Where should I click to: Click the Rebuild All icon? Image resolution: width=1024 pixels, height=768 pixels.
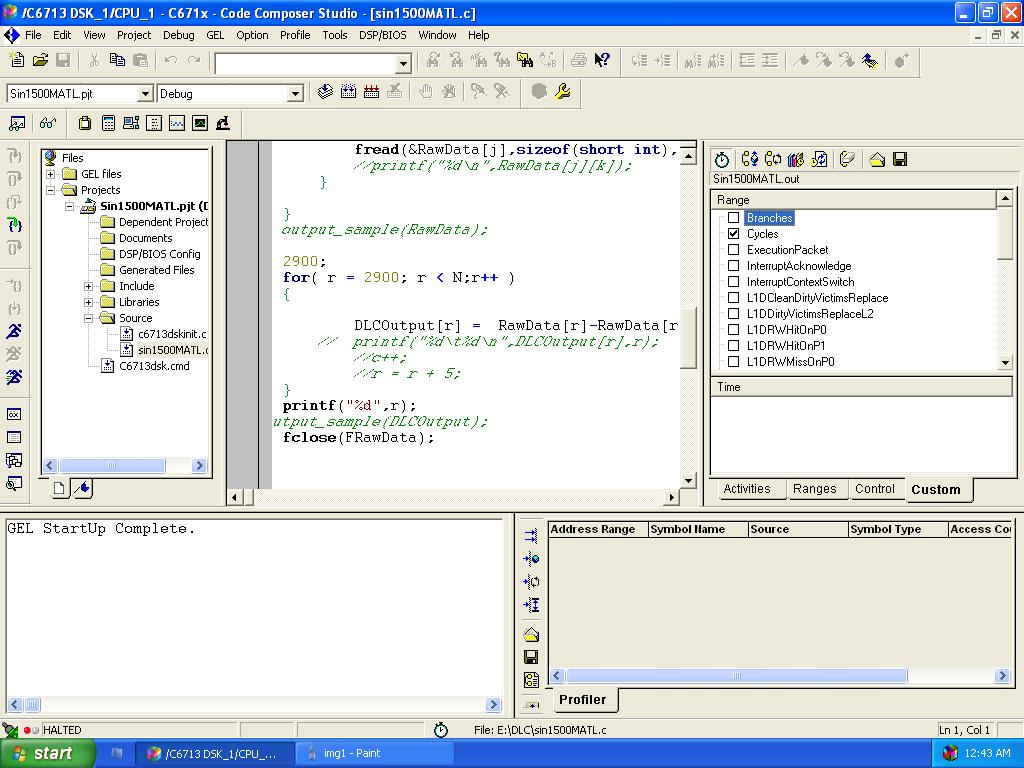[x=372, y=92]
